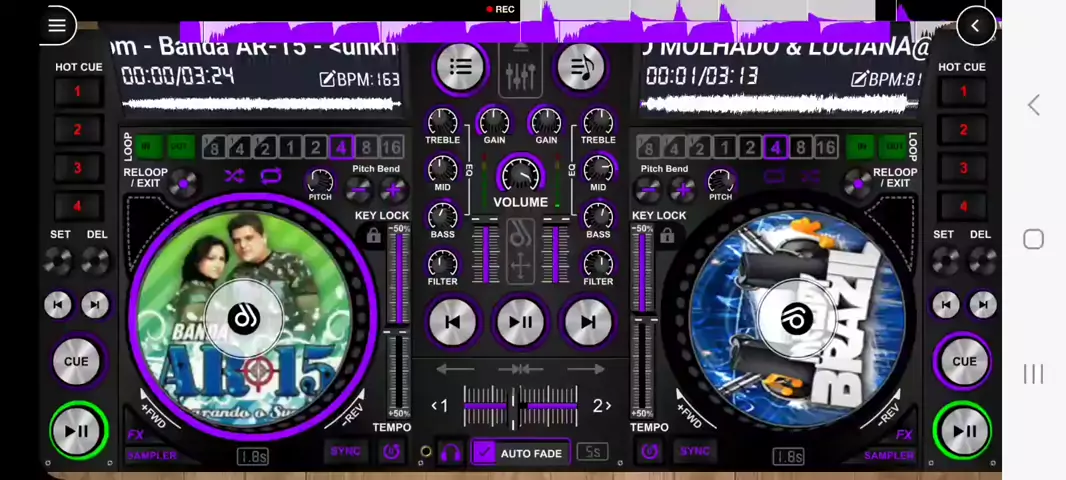Toggle the left deck loop IN button
The height and width of the screenshot is (480, 1066).
point(148,147)
